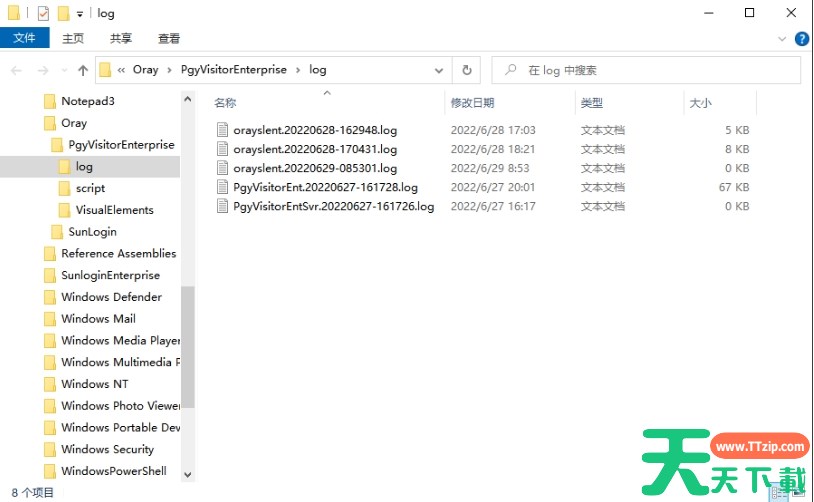Expand the breadcrumb chevron after Oray
The width and height of the screenshot is (814, 502).
(x=169, y=70)
